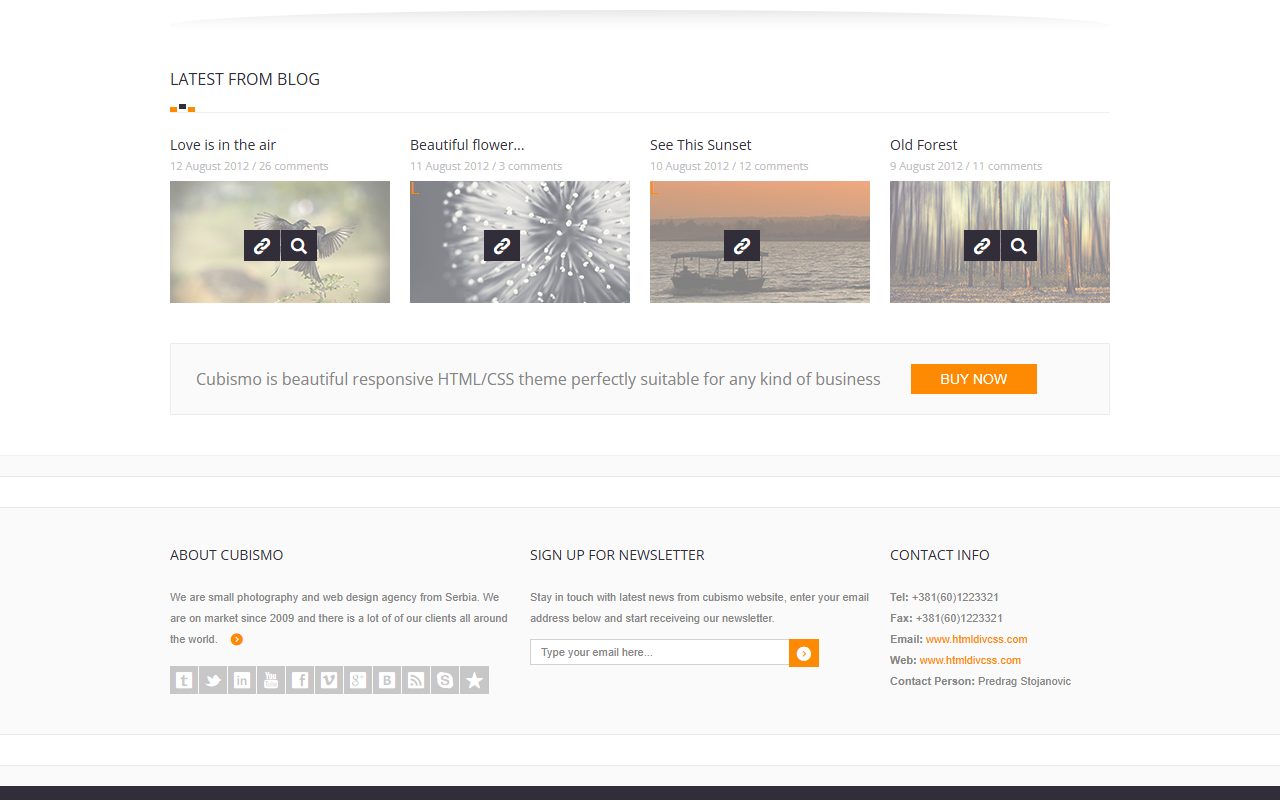1280x800 pixels.
Task: Click '9 August 2012 / 11 comments' text
Action: coord(966,166)
